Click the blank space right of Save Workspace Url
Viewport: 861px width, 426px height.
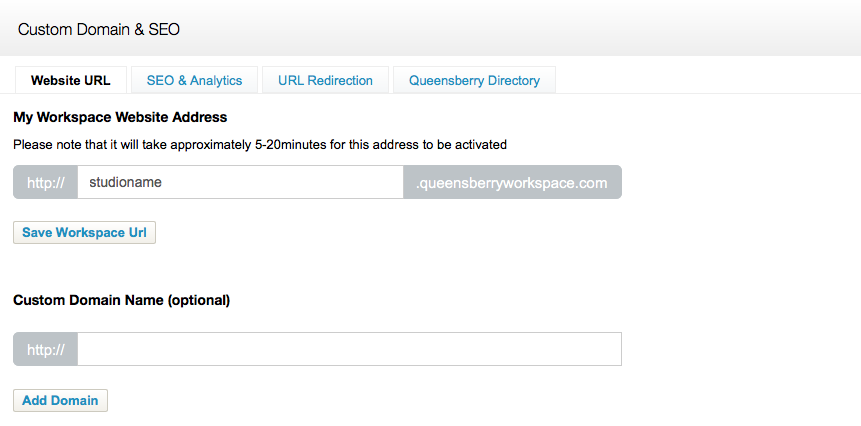(400, 233)
